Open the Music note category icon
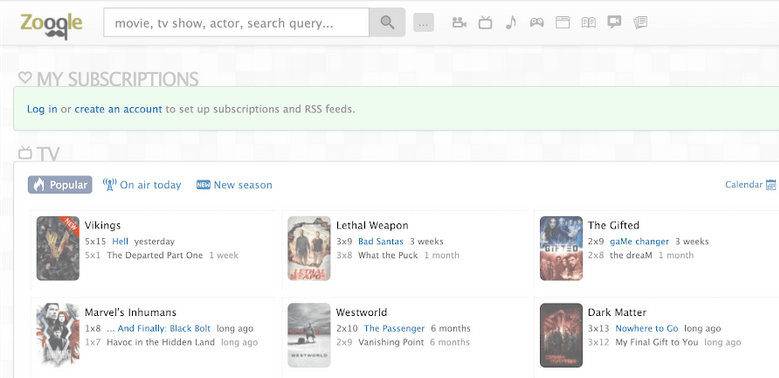The width and height of the screenshot is (779, 378). 511,22
